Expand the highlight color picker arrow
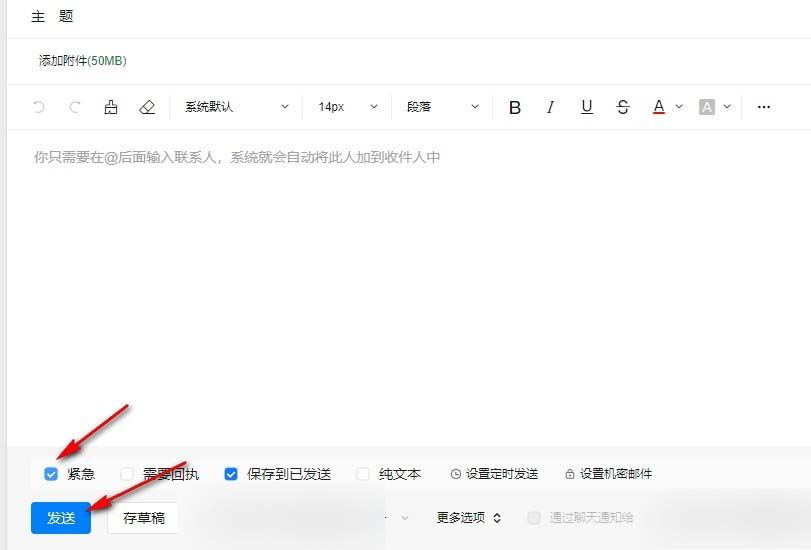 click(x=727, y=107)
